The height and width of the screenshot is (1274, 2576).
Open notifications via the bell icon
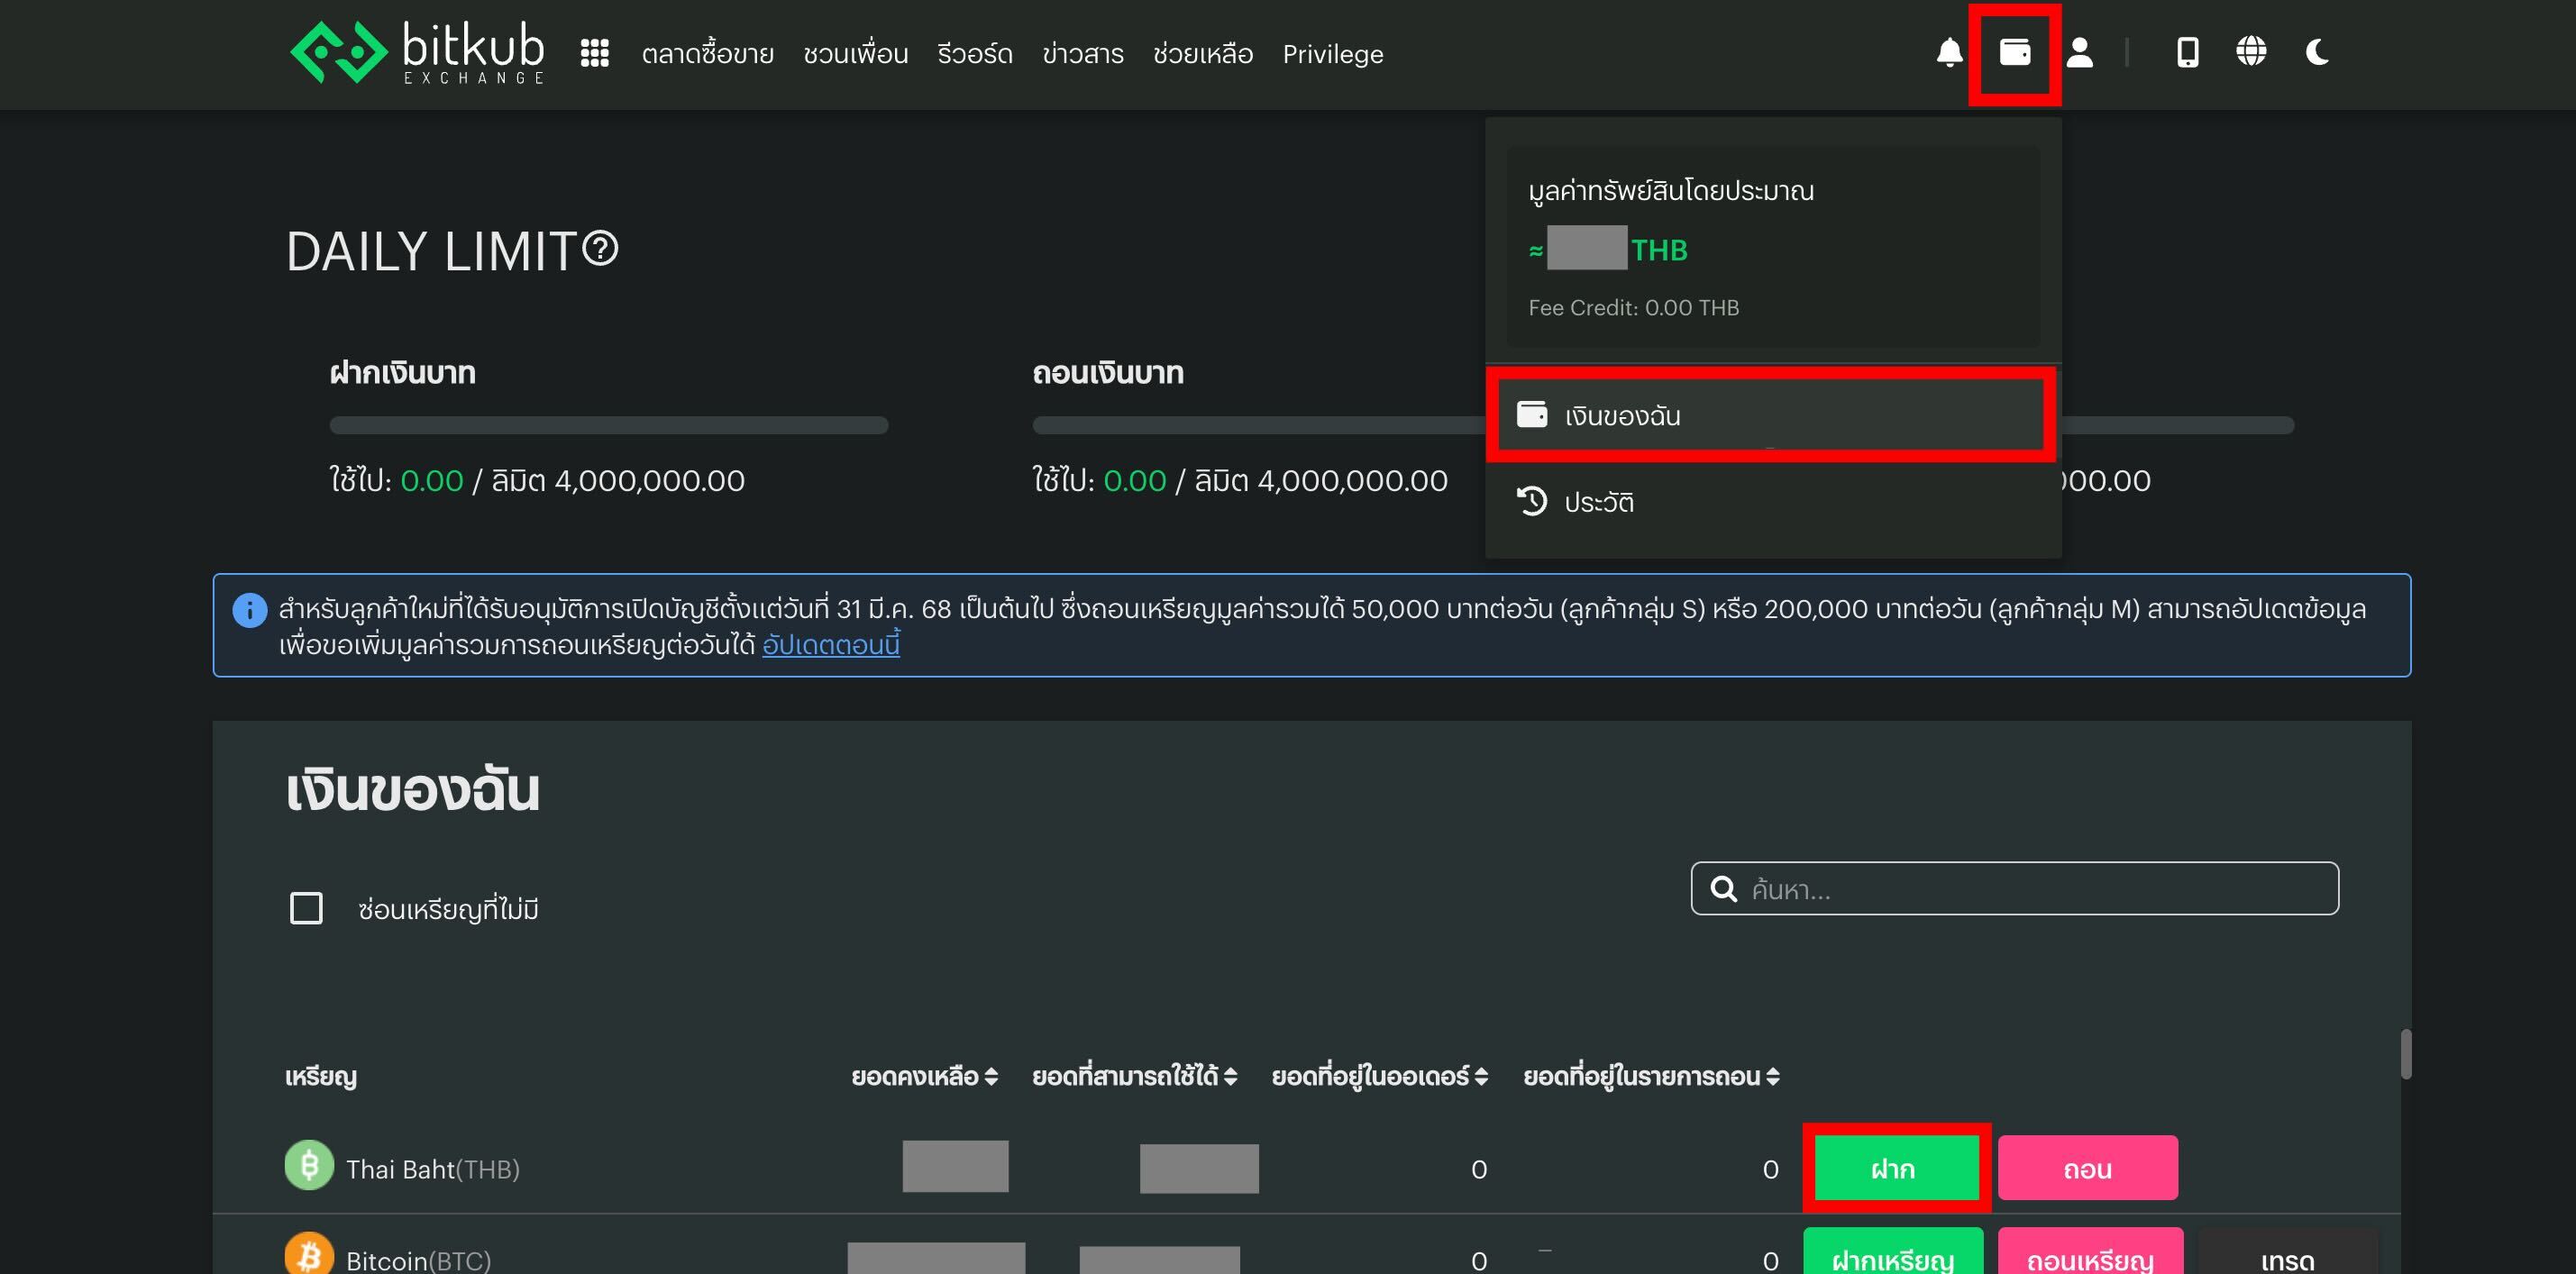pyautogui.click(x=1949, y=53)
